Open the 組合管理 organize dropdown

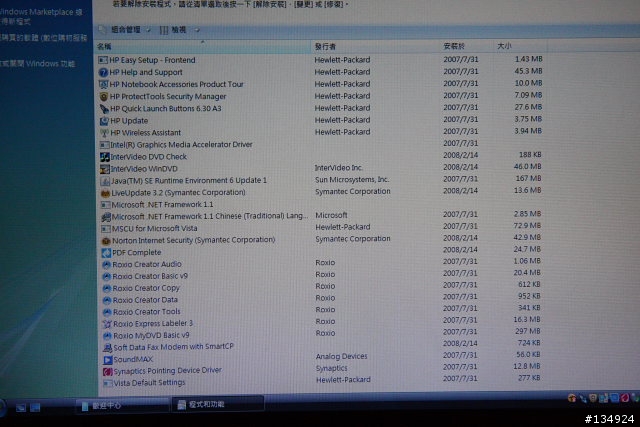[125, 30]
